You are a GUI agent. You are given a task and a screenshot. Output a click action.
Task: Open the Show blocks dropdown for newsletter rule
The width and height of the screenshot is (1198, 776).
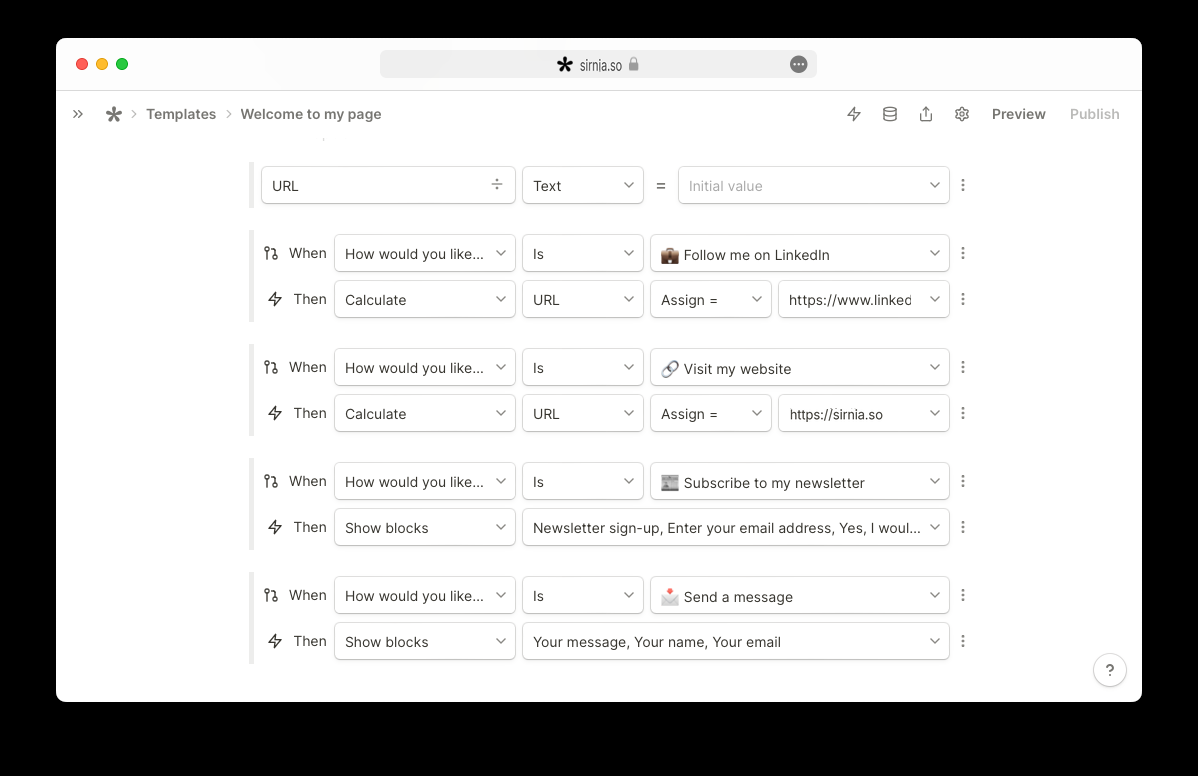[425, 527]
